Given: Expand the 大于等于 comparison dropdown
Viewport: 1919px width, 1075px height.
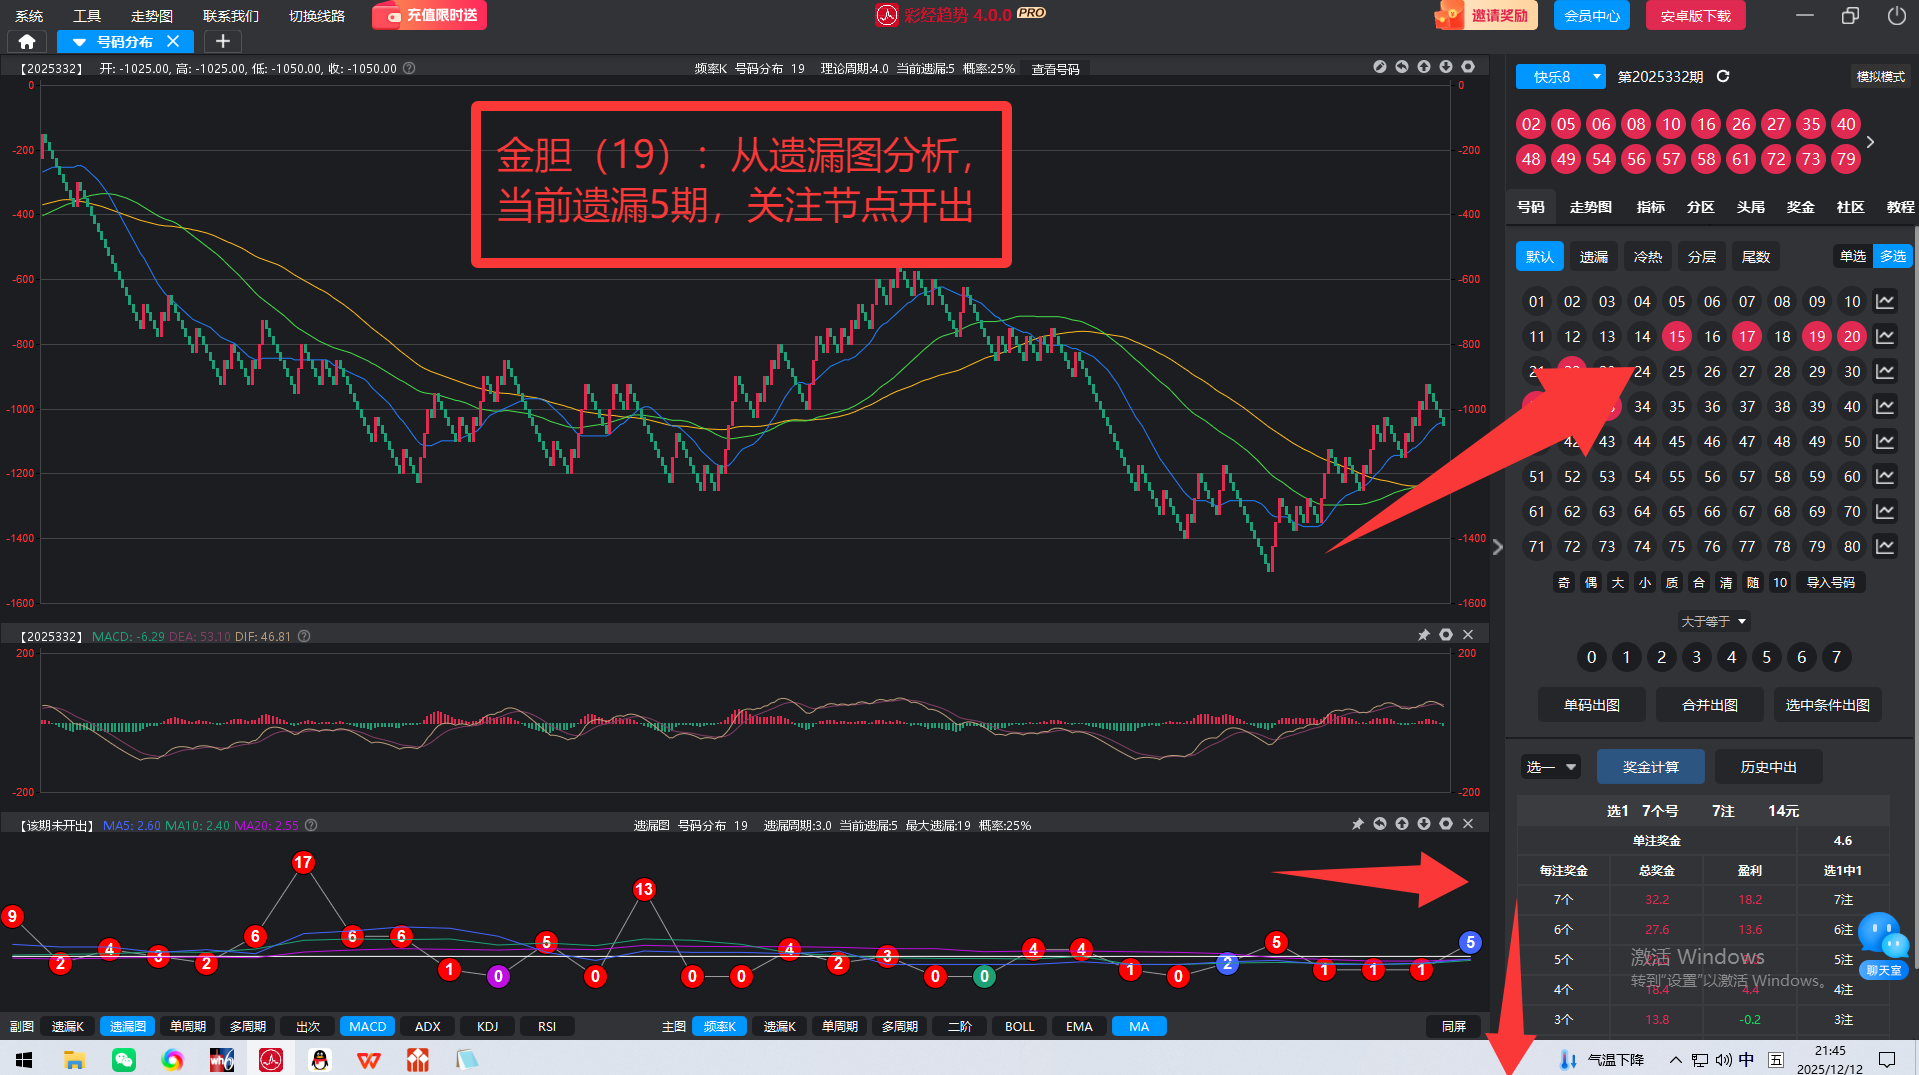Looking at the screenshot, I should pos(1713,621).
